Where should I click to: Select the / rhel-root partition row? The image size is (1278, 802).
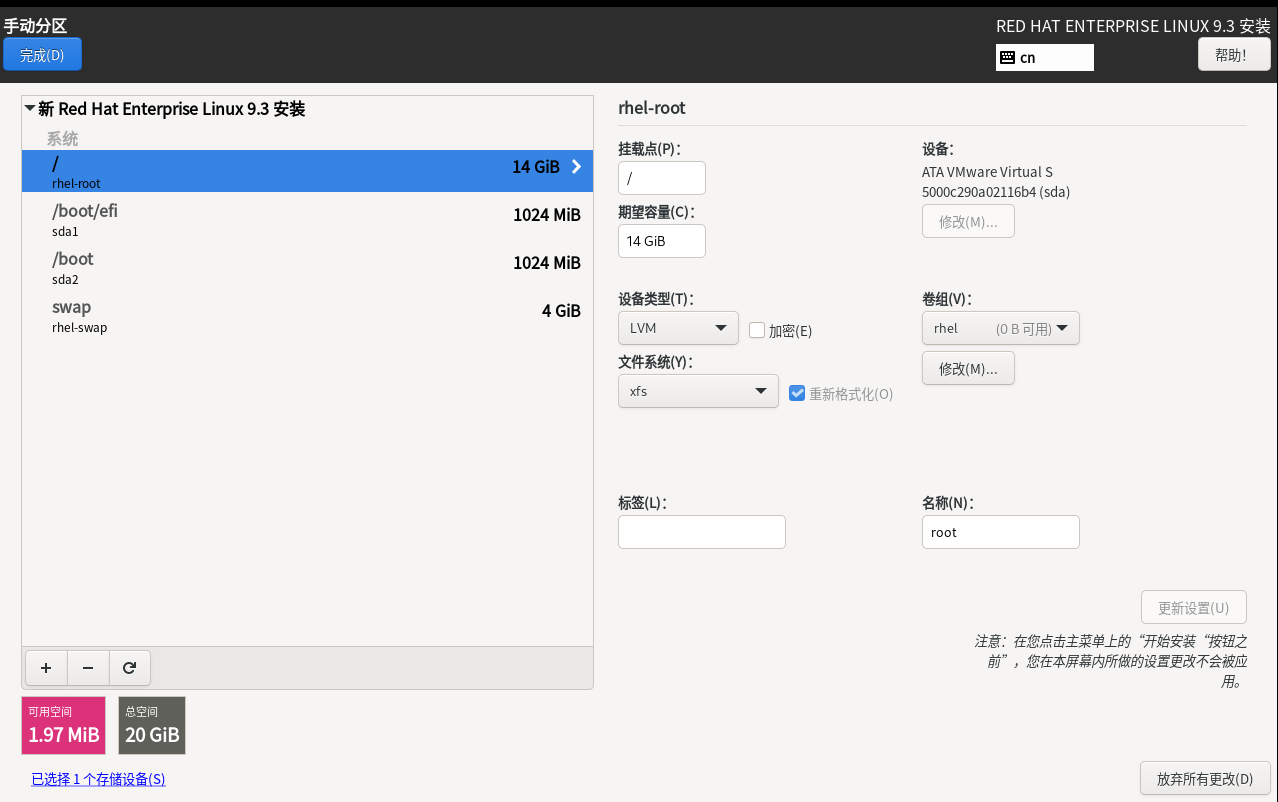(307, 171)
